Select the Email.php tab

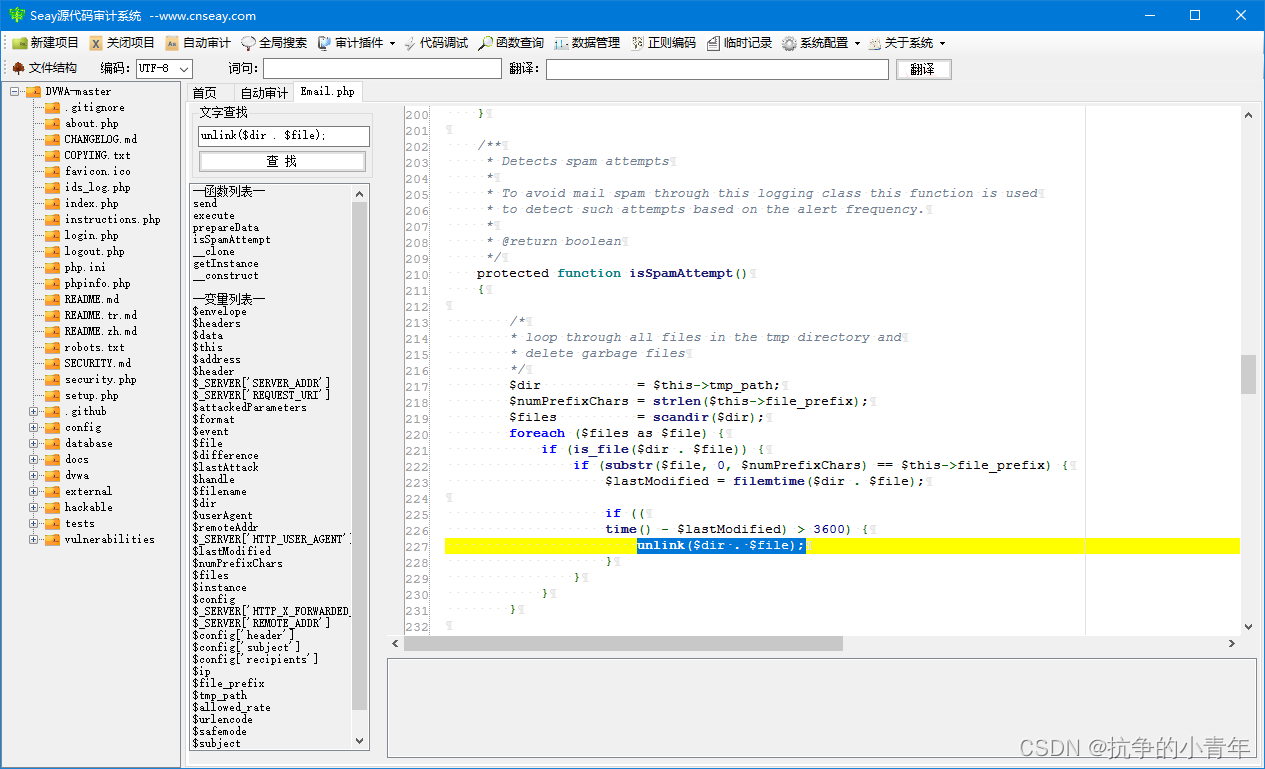click(x=328, y=92)
